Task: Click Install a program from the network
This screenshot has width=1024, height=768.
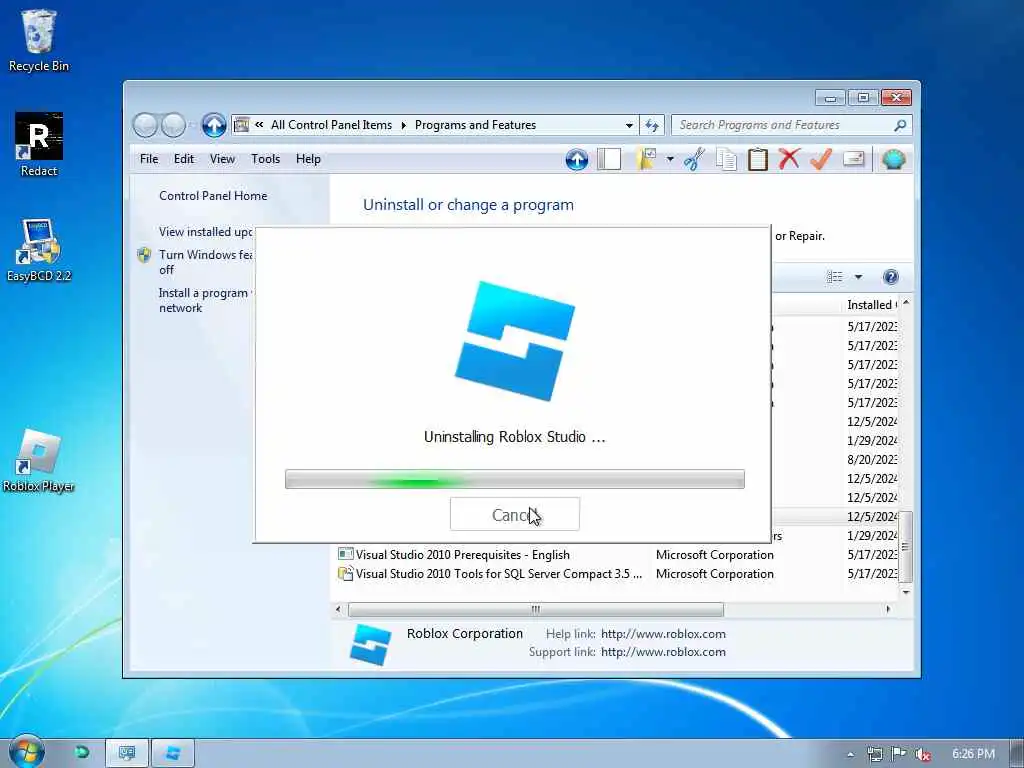Action: pos(203,300)
